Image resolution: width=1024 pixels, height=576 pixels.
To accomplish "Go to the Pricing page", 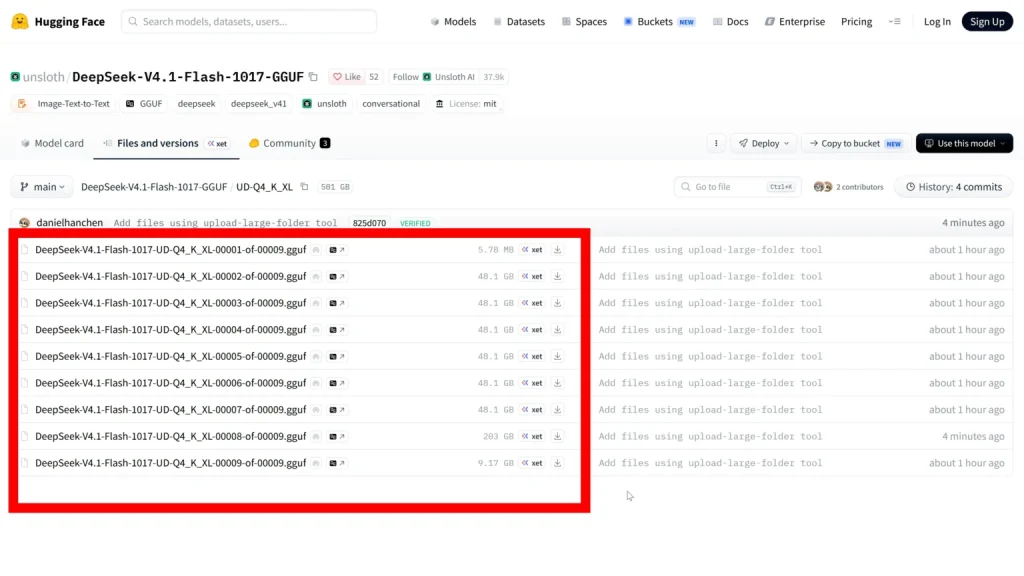I will coord(856,22).
